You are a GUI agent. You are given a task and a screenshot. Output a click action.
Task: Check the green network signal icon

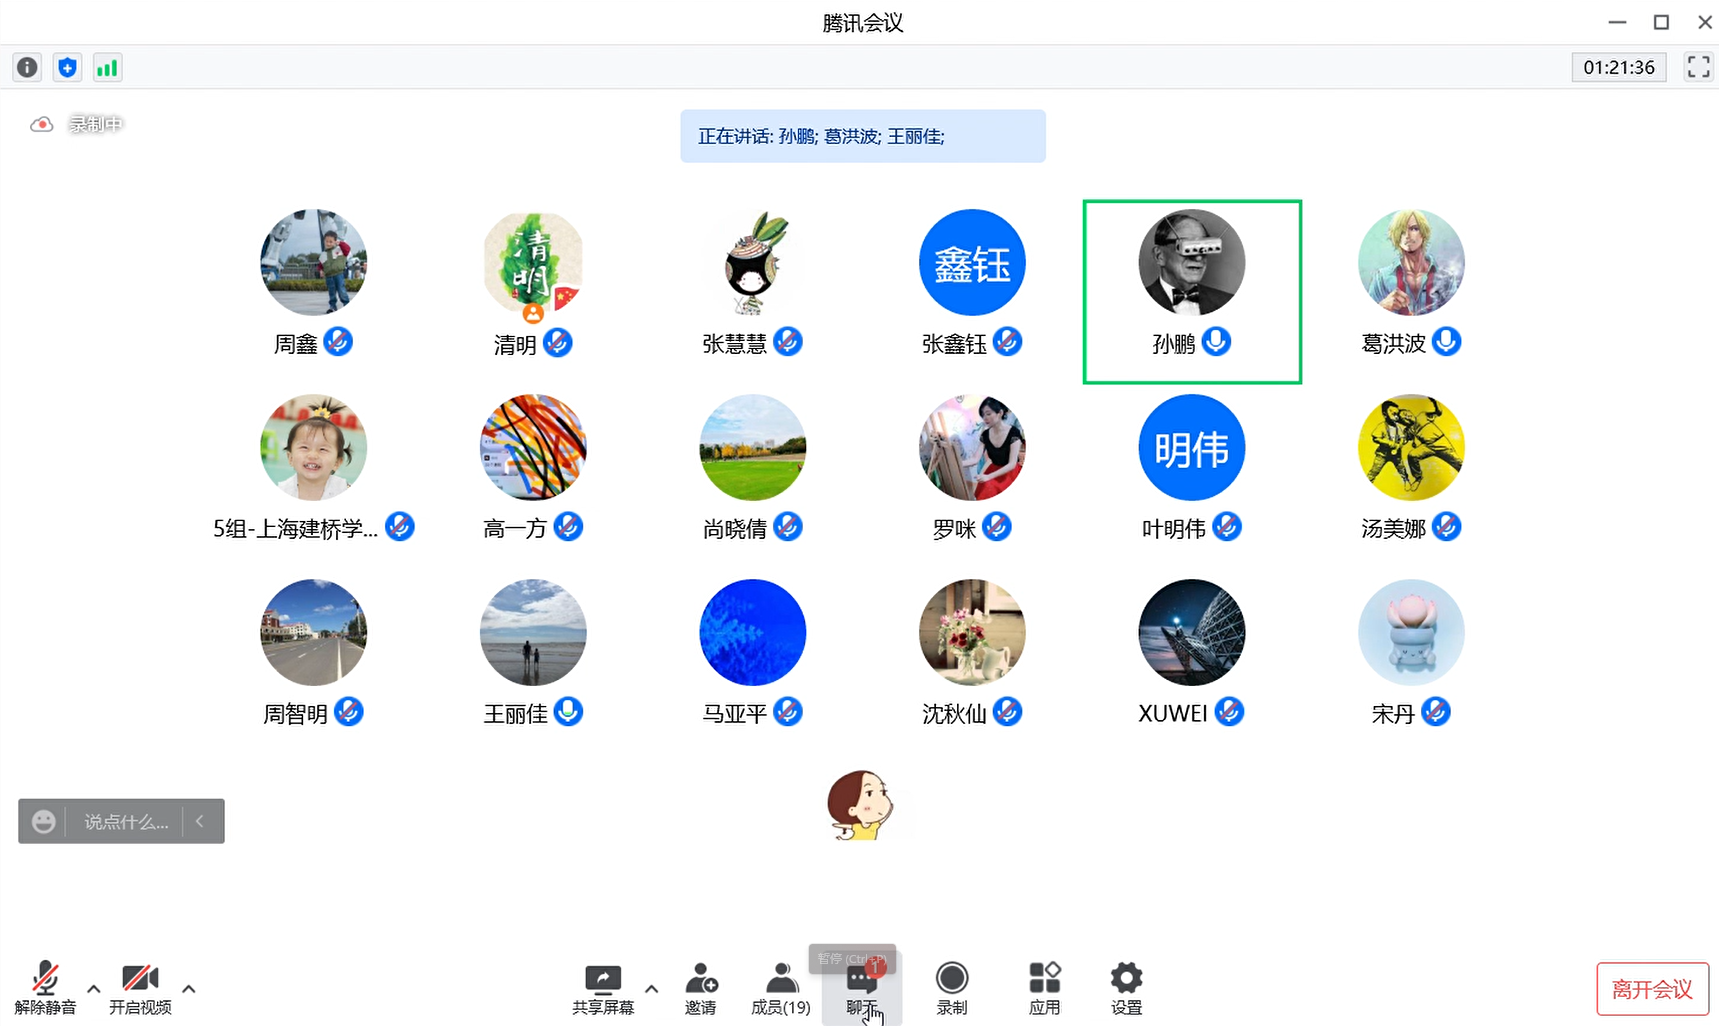point(107,67)
